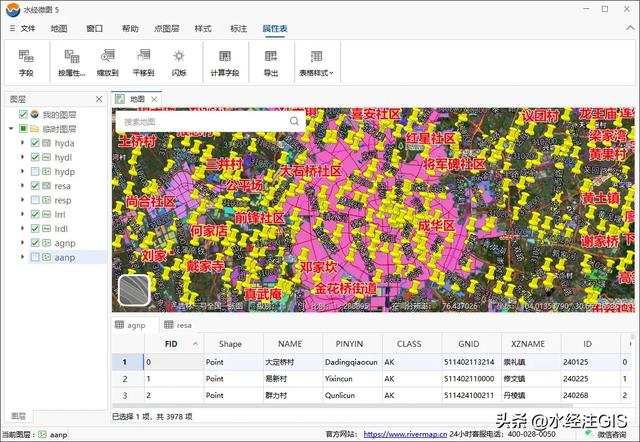Image resolution: width=640 pixels, height=442 pixels.
Task: Close the 图层 layers panel
Action: (99, 99)
